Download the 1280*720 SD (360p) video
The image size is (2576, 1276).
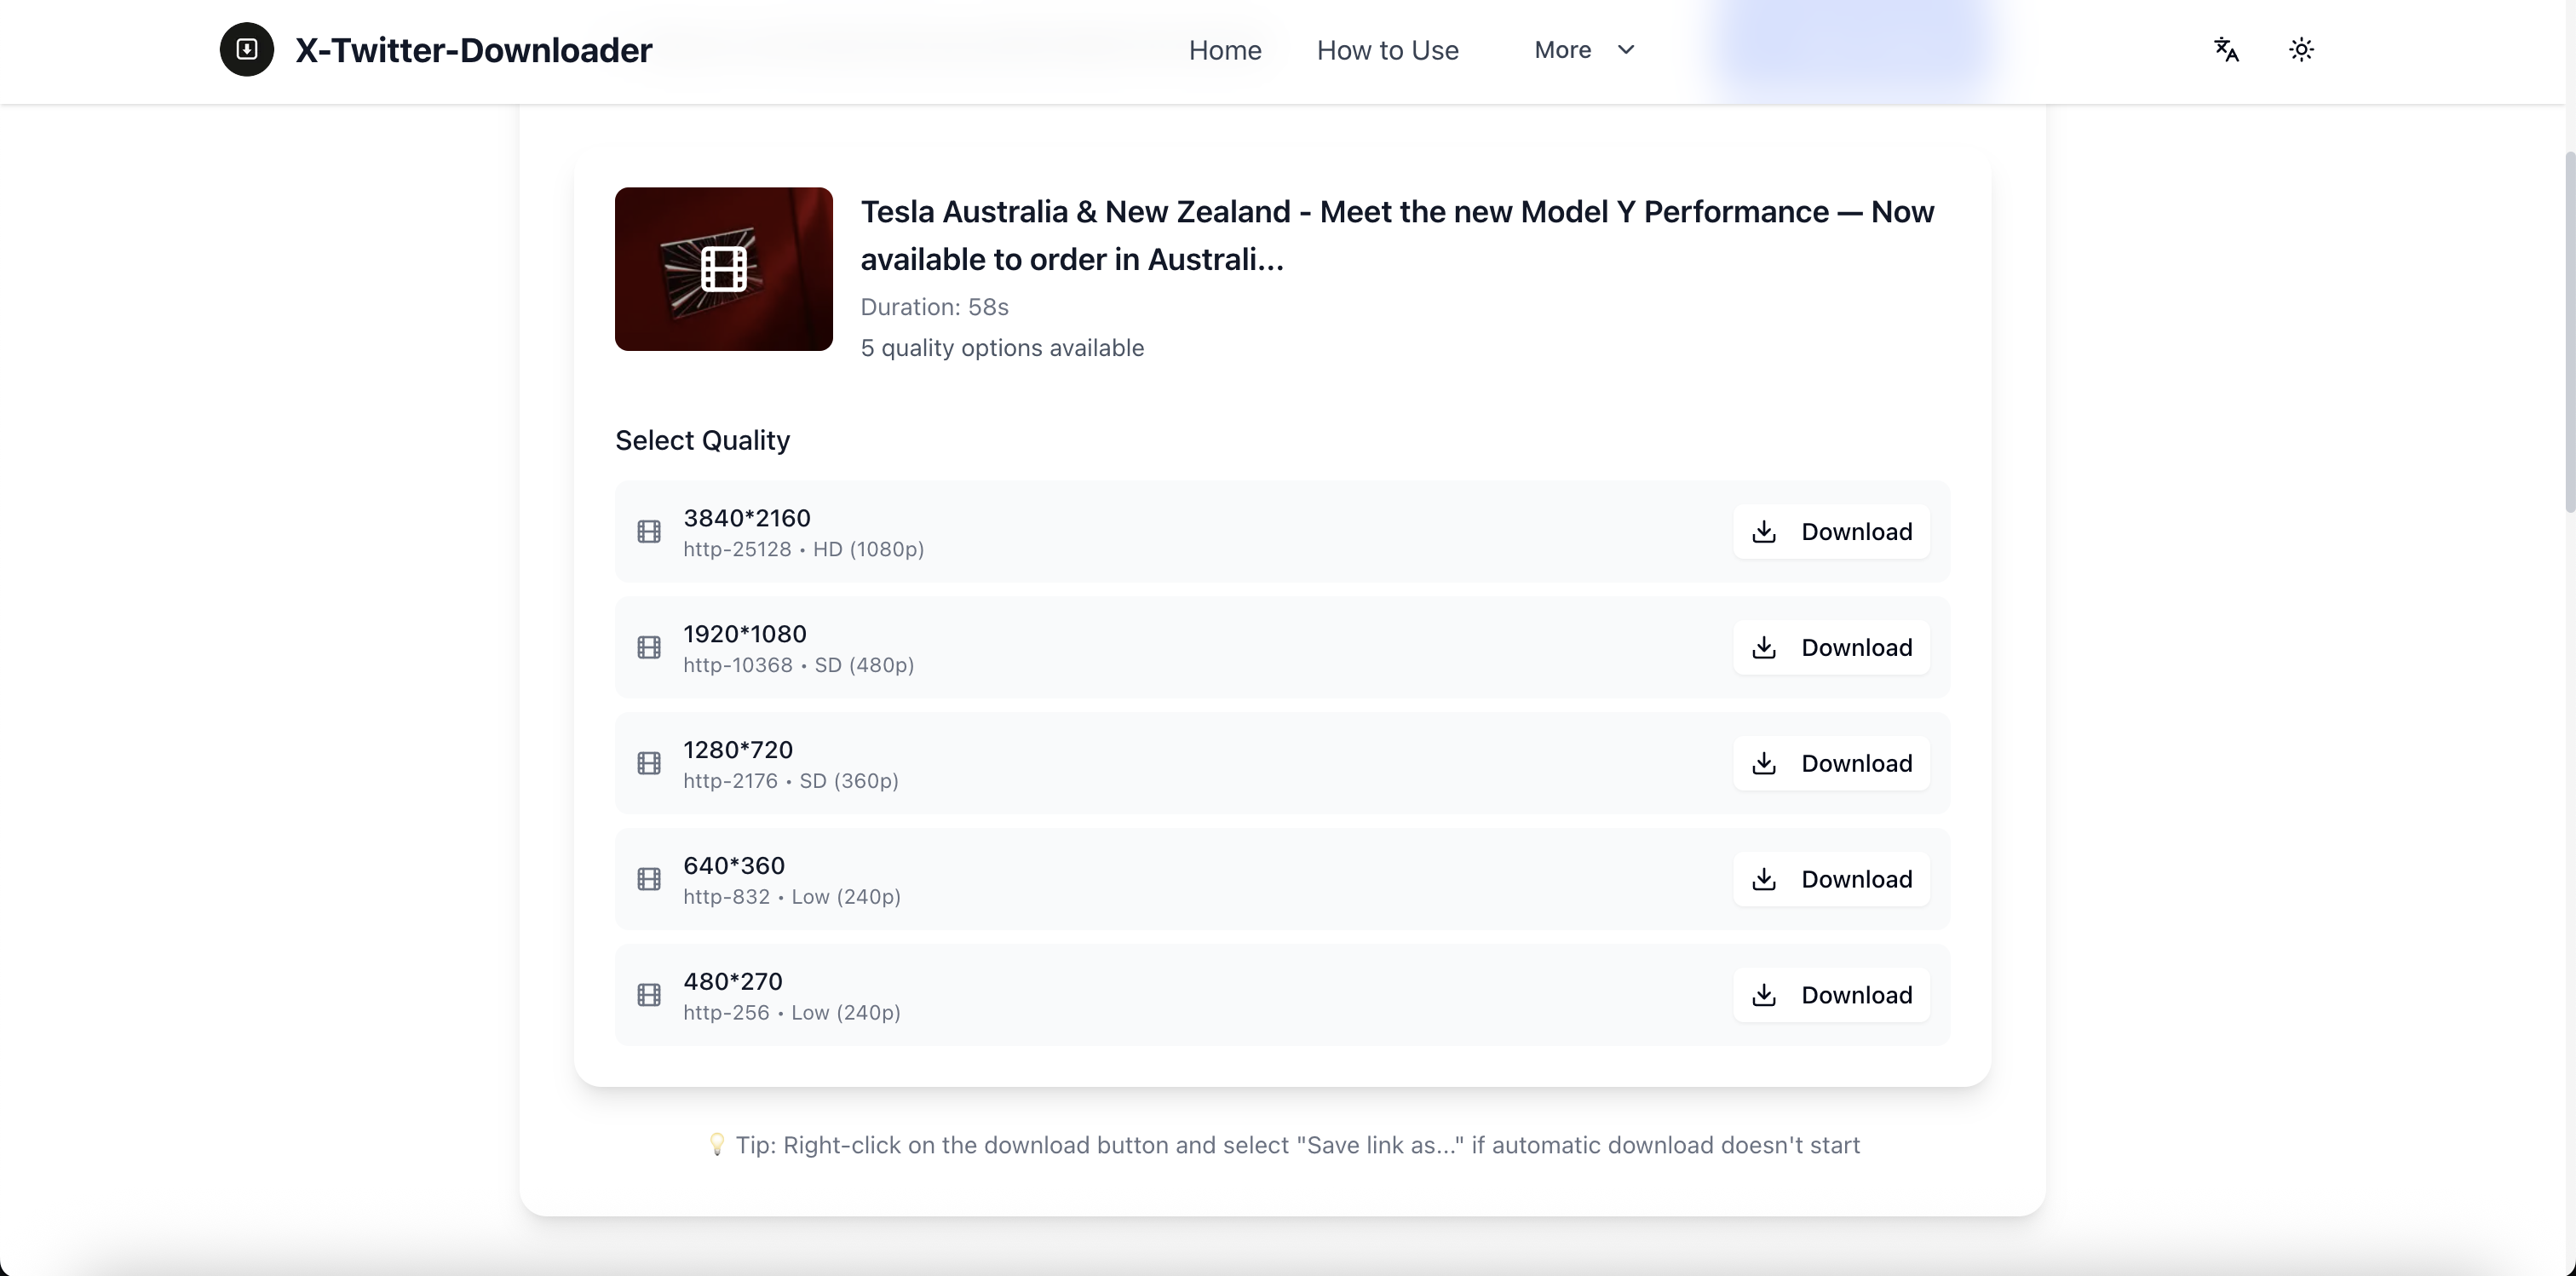pos(1830,763)
